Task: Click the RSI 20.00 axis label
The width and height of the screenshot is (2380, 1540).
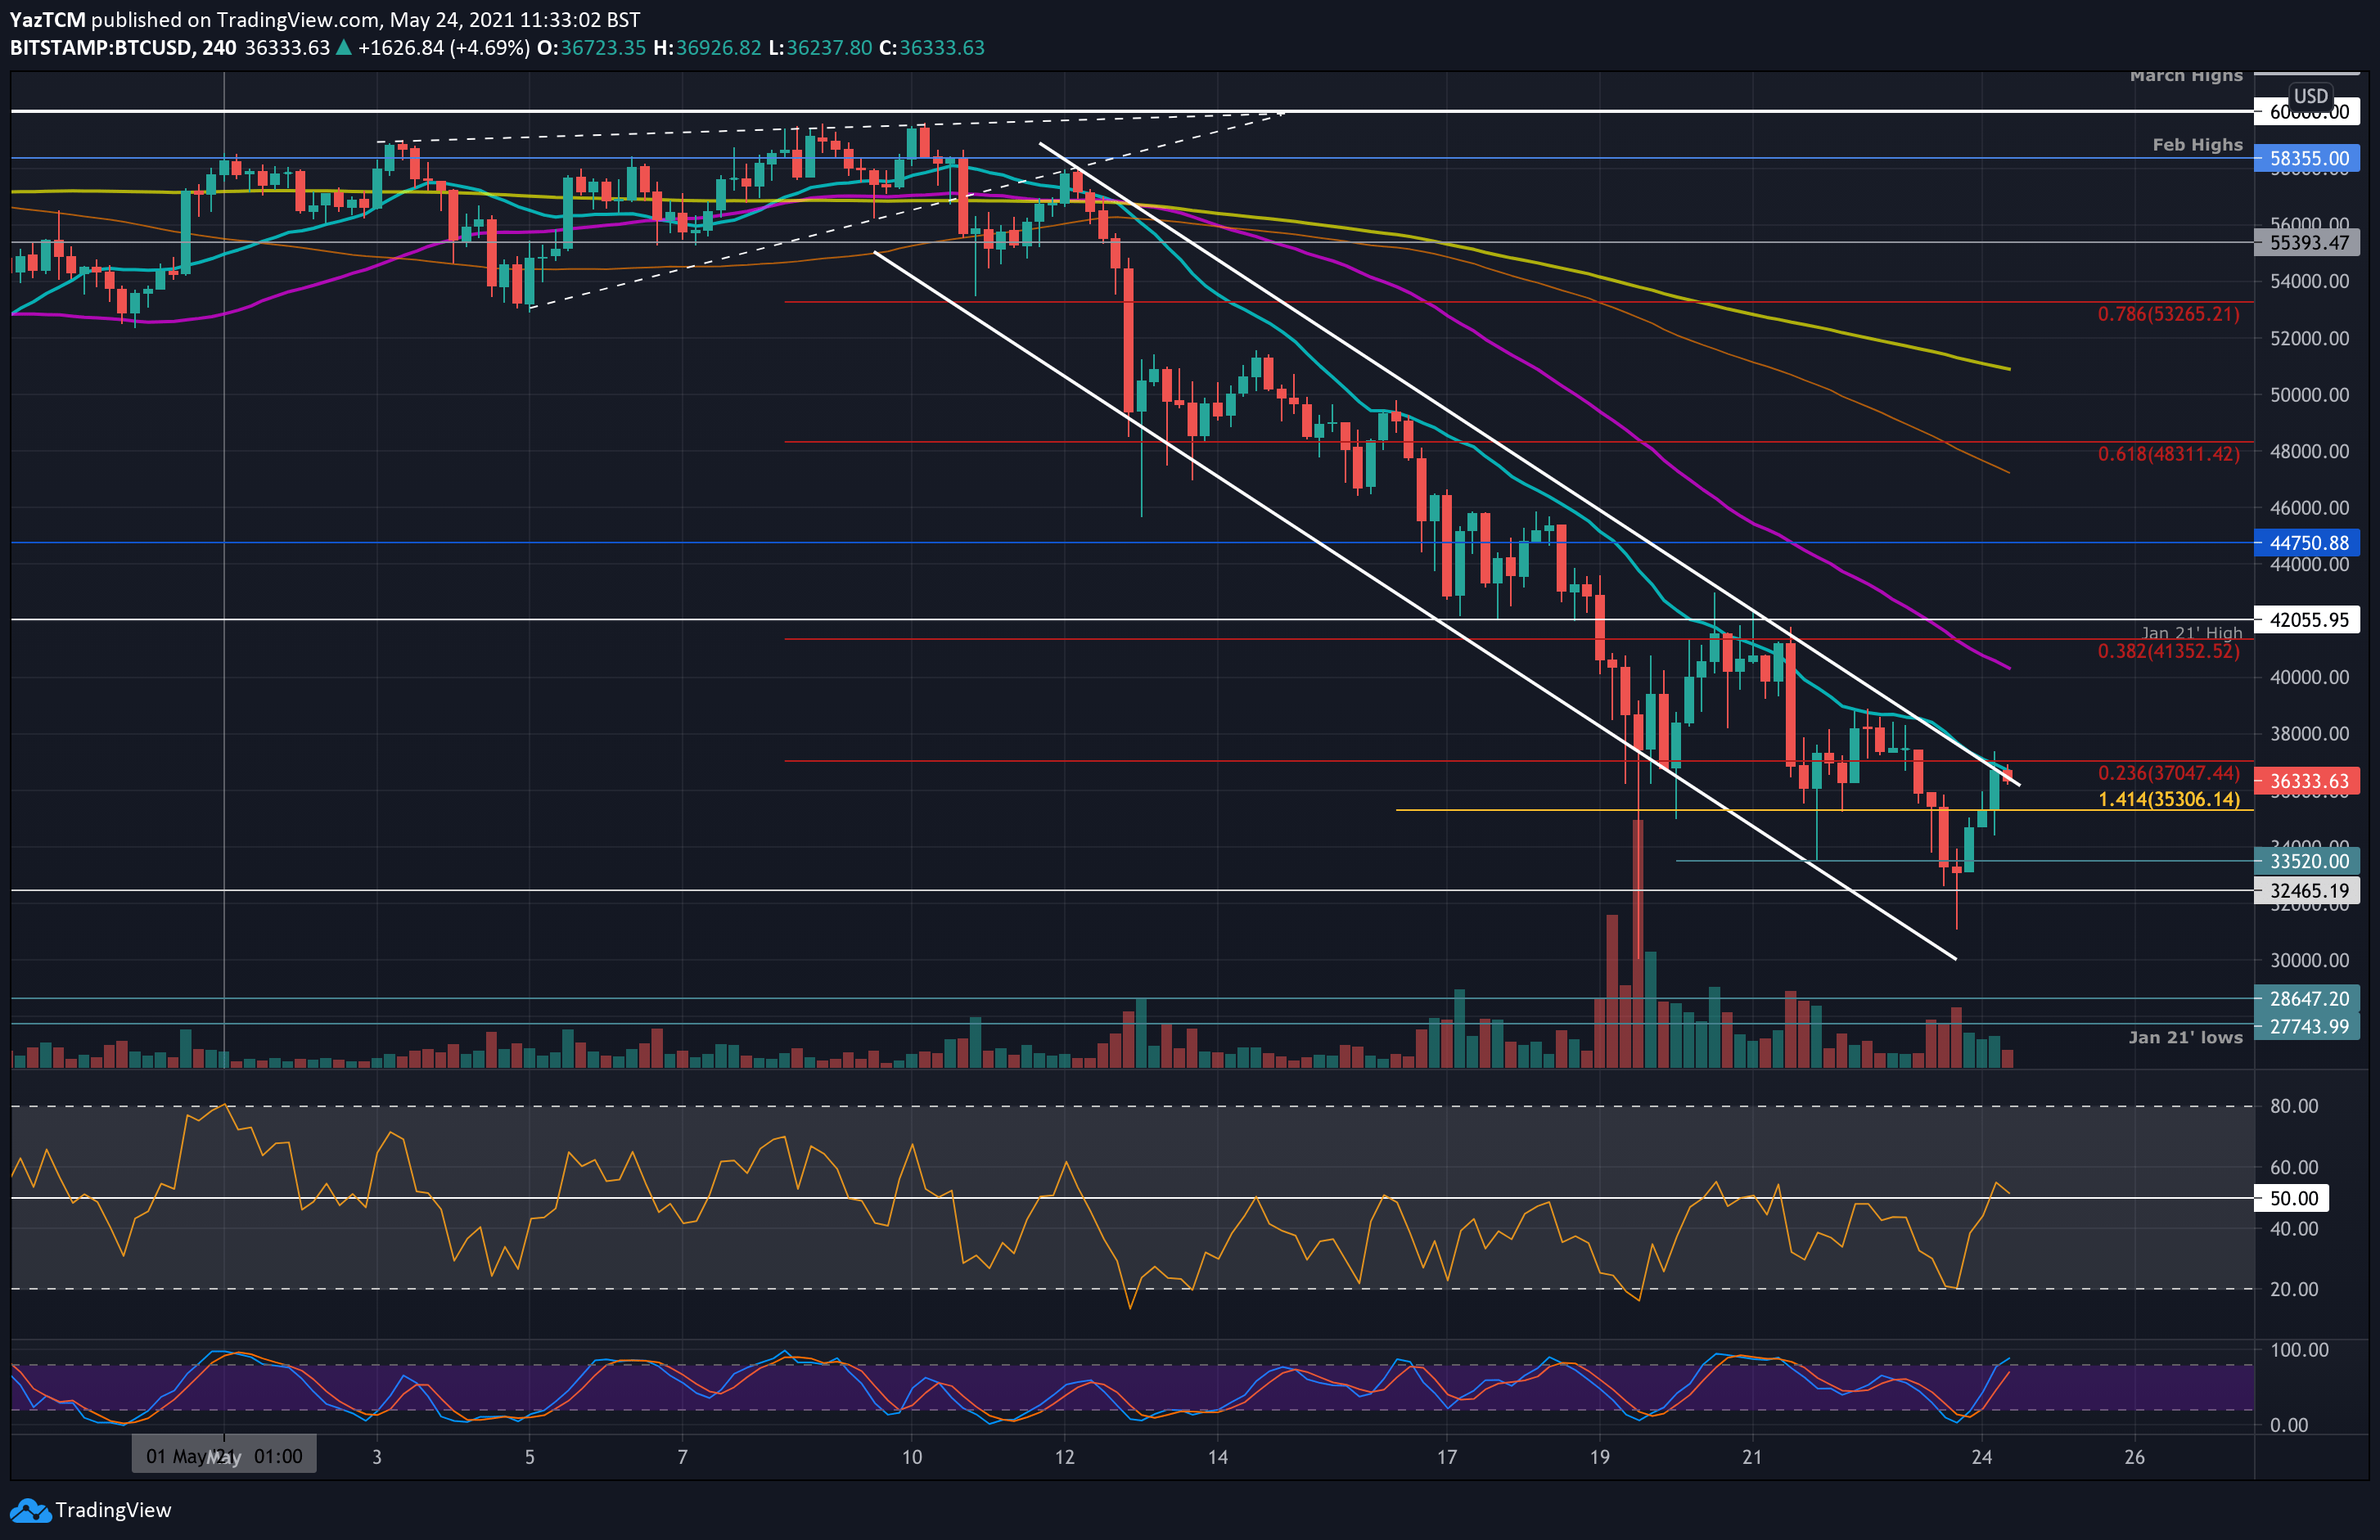Action: (x=2294, y=1289)
